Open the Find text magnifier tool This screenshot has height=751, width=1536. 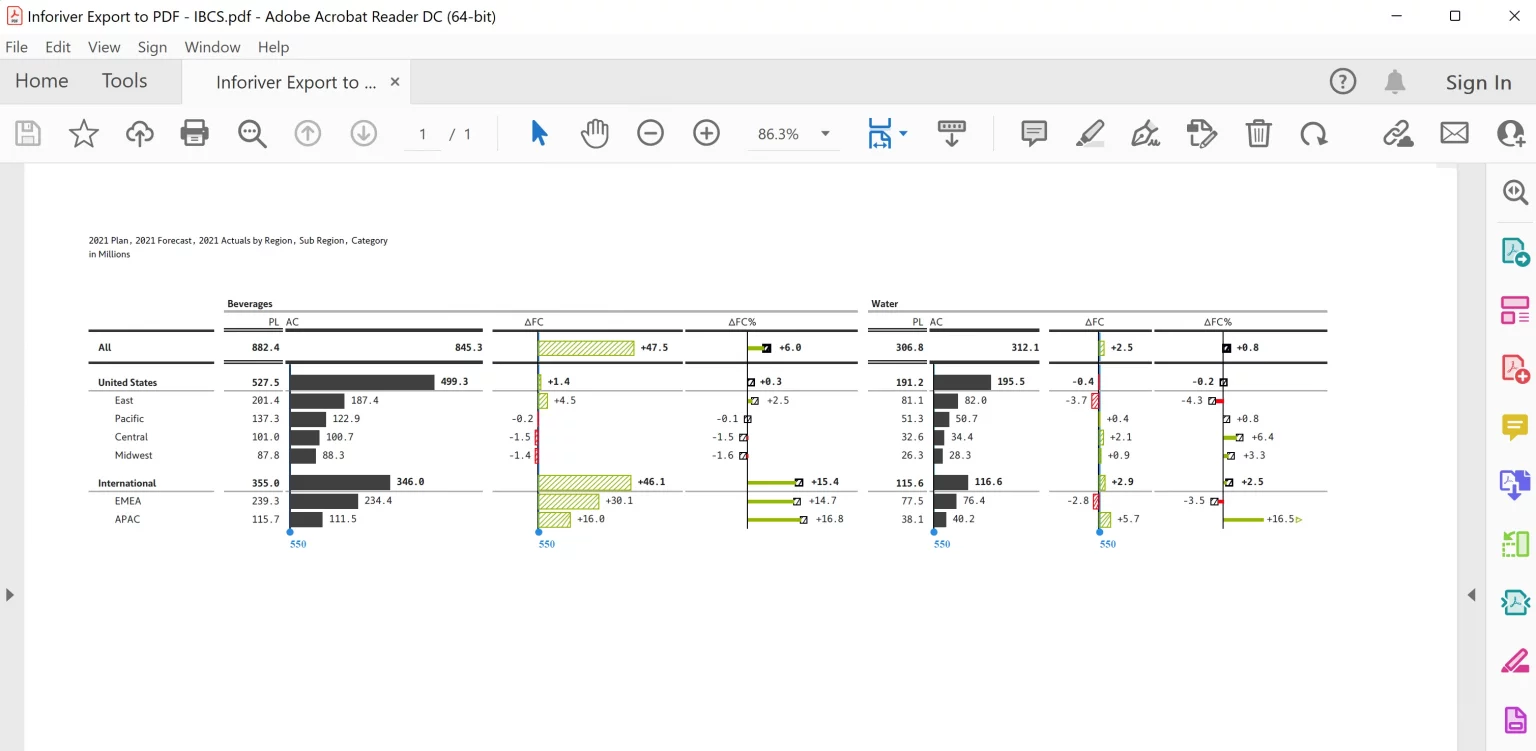252,133
